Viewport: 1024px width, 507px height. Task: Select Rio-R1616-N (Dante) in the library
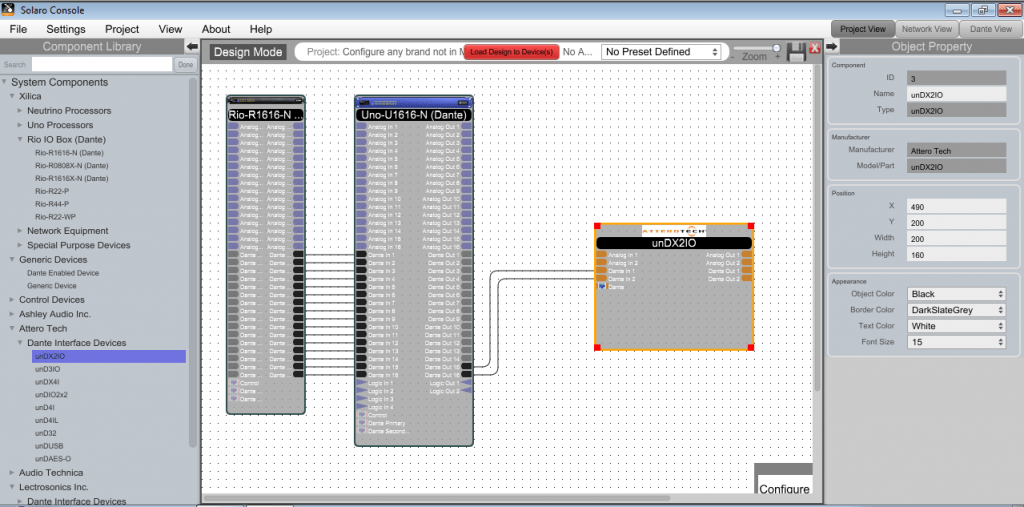[x=71, y=152]
